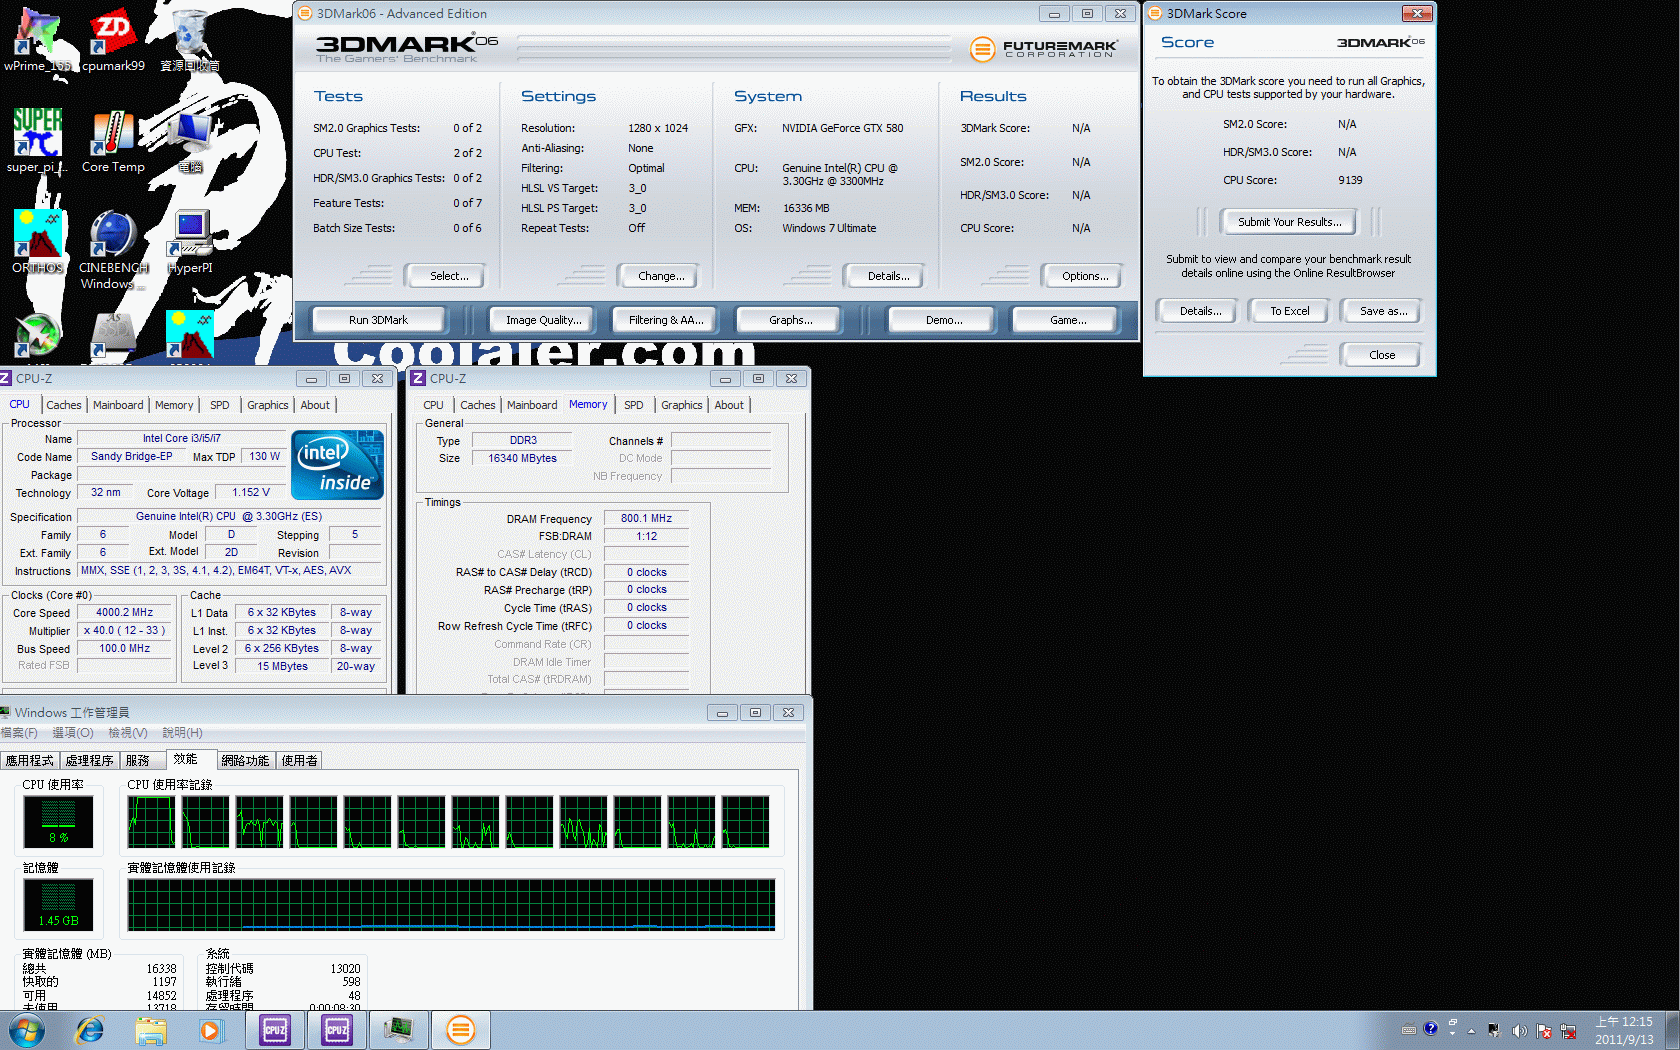Screen dimensions: 1680x1050
Task: Open the network status tray icon
Action: tap(1568, 1031)
